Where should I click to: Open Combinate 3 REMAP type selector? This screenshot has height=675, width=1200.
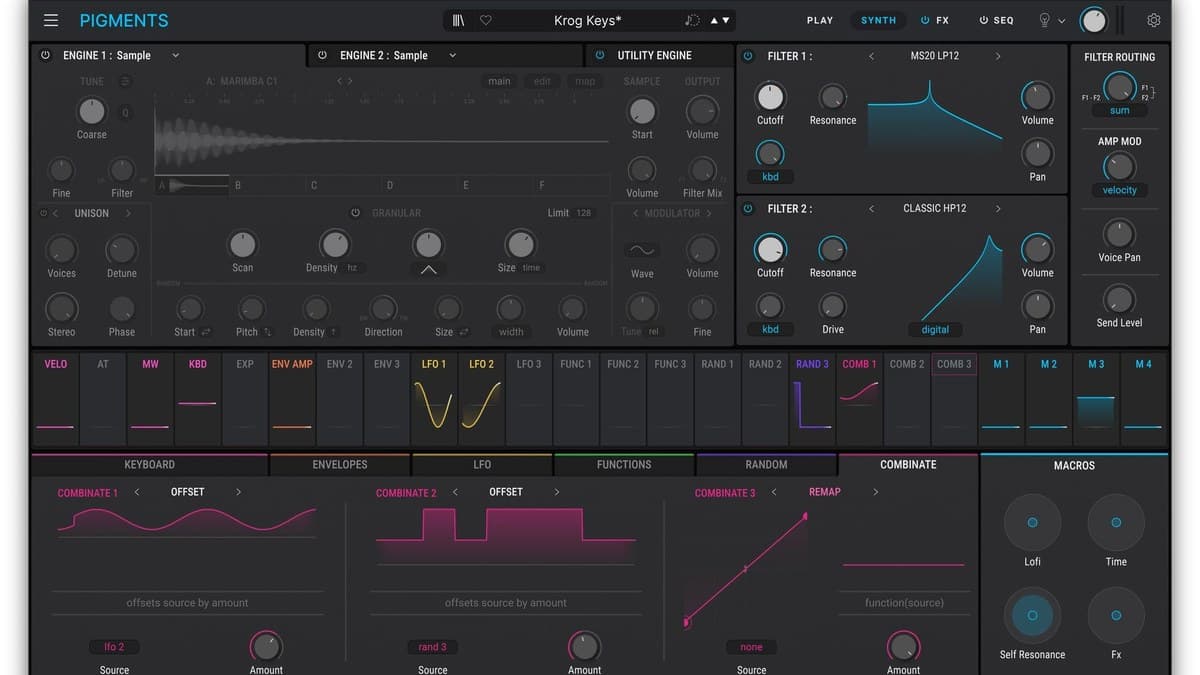coord(825,492)
